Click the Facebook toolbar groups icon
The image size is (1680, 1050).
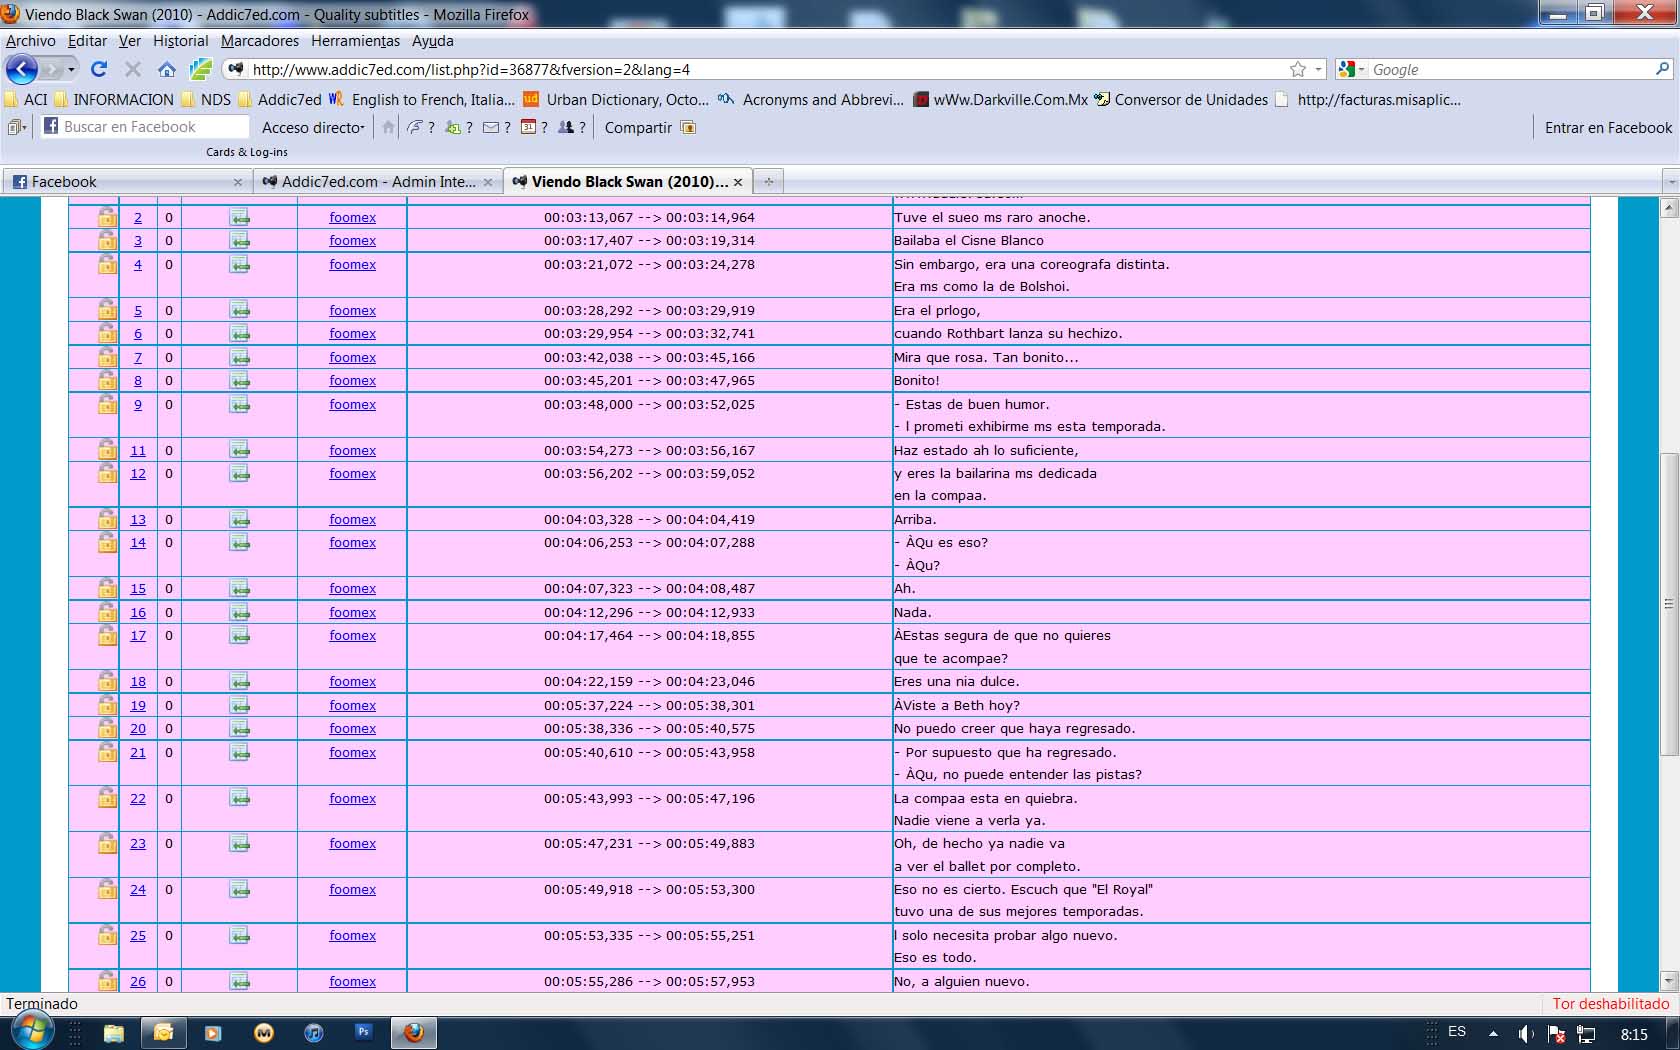(566, 127)
